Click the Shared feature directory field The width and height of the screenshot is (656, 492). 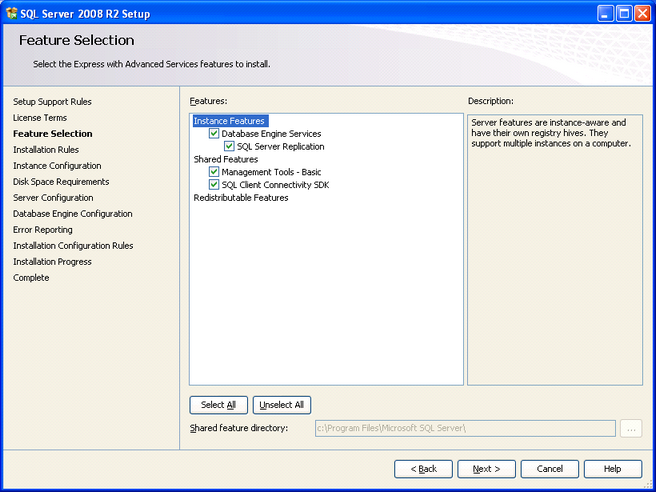(464, 428)
